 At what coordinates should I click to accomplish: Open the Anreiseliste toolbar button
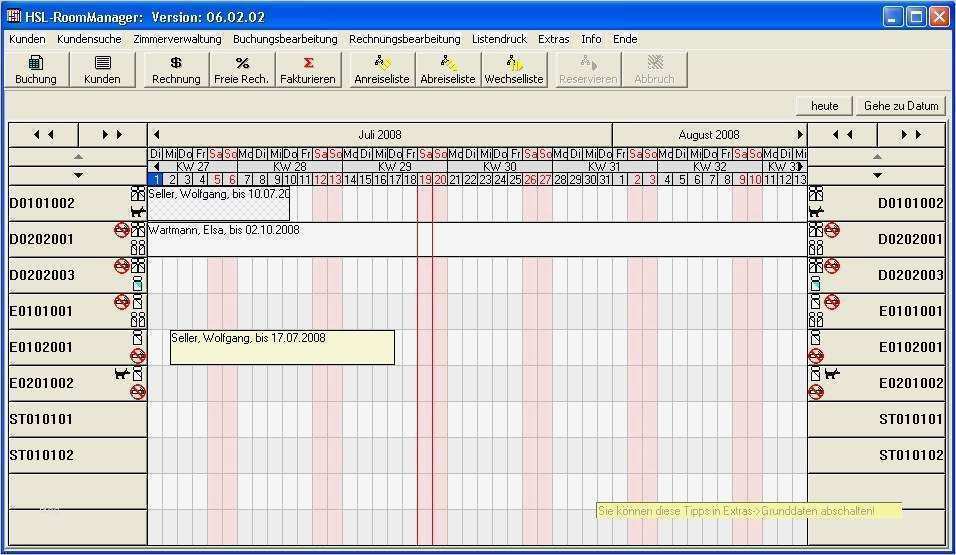(x=382, y=70)
